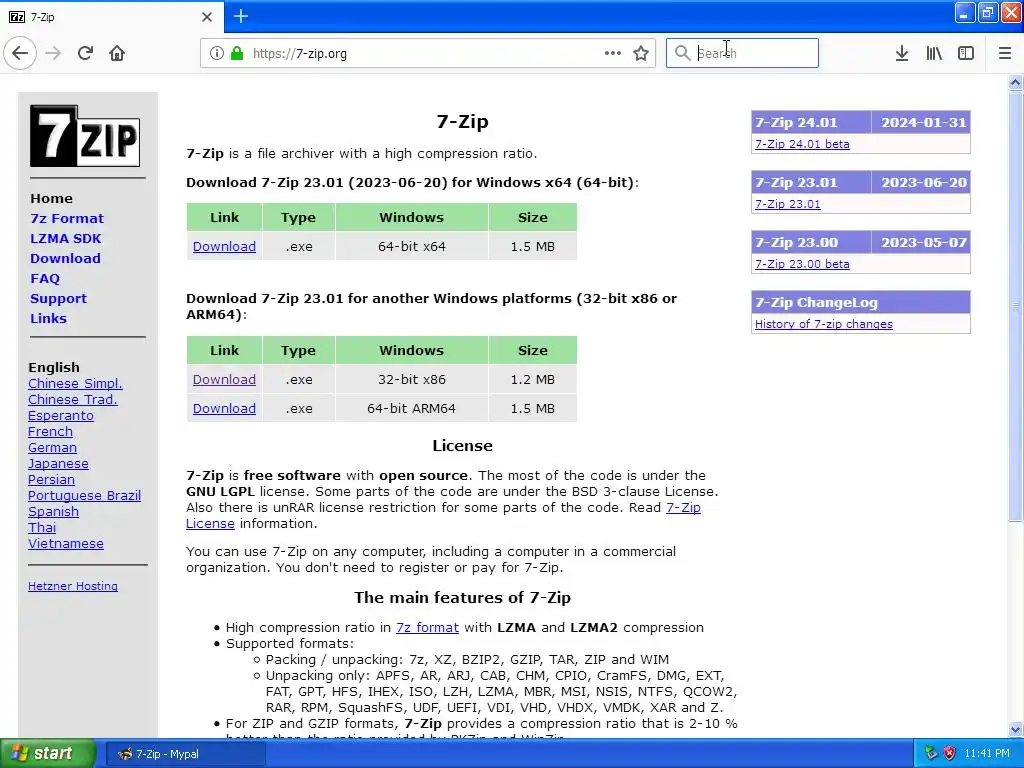Click the red security shield tray icon
Viewport: 1024px width, 768px height.
950,754
